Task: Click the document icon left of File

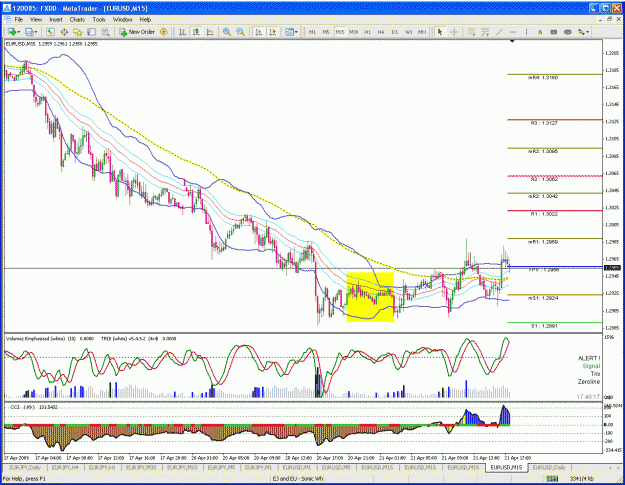Action: tap(8, 19)
